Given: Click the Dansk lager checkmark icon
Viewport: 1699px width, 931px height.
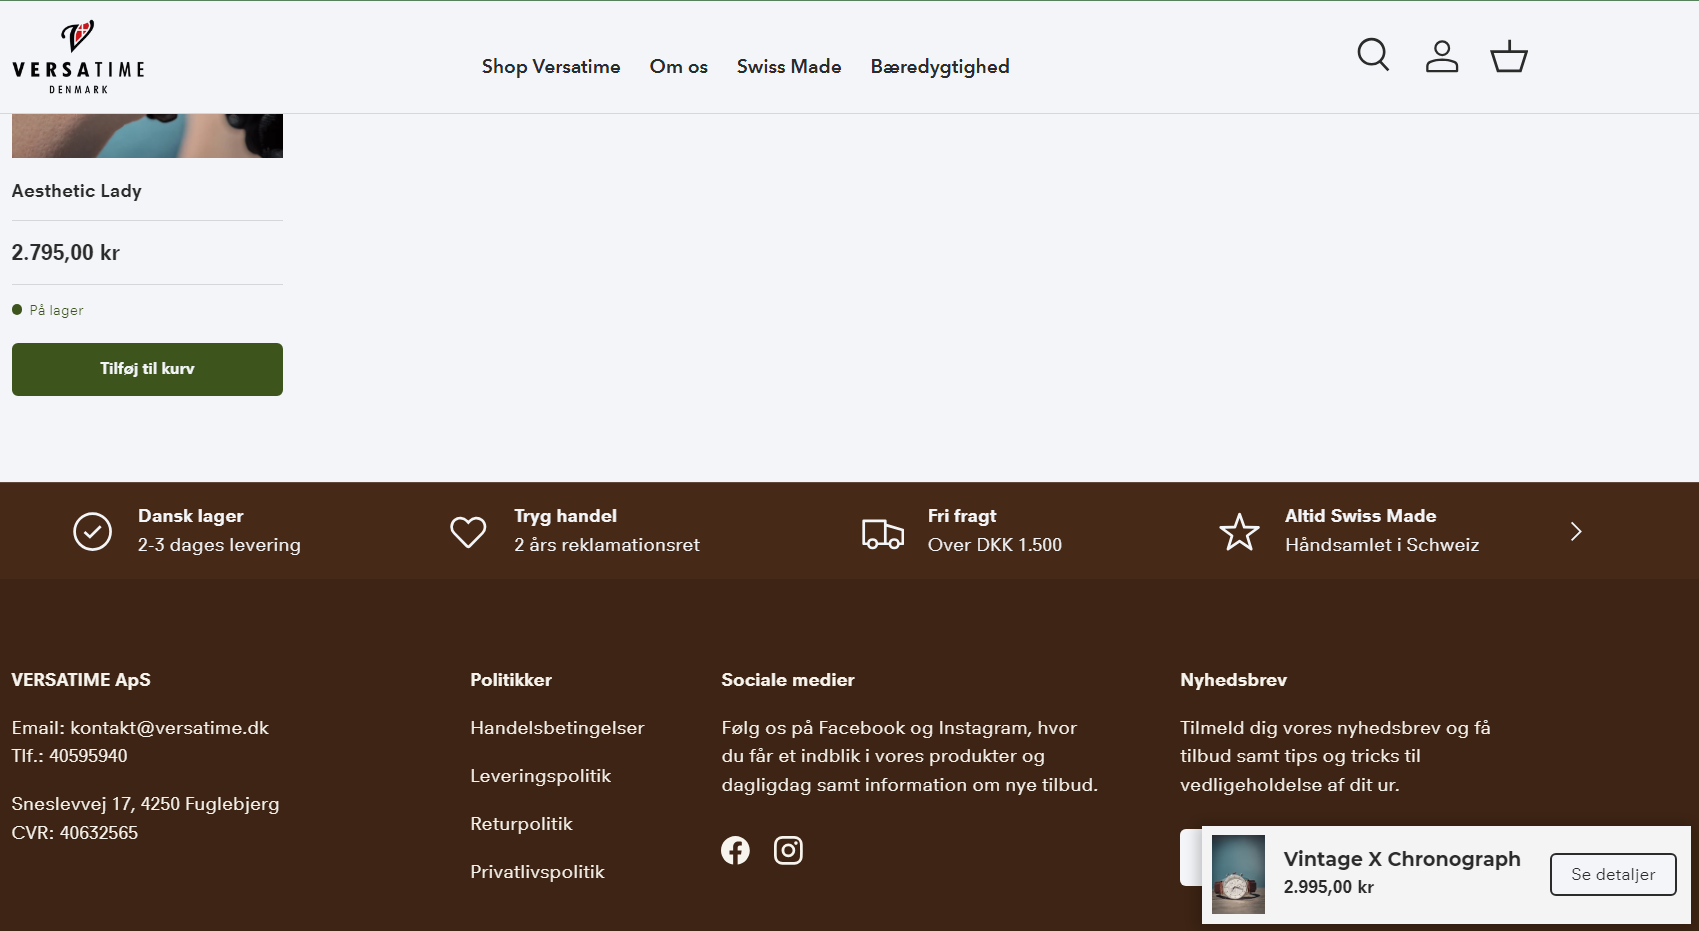Looking at the screenshot, I should coord(92,532).
